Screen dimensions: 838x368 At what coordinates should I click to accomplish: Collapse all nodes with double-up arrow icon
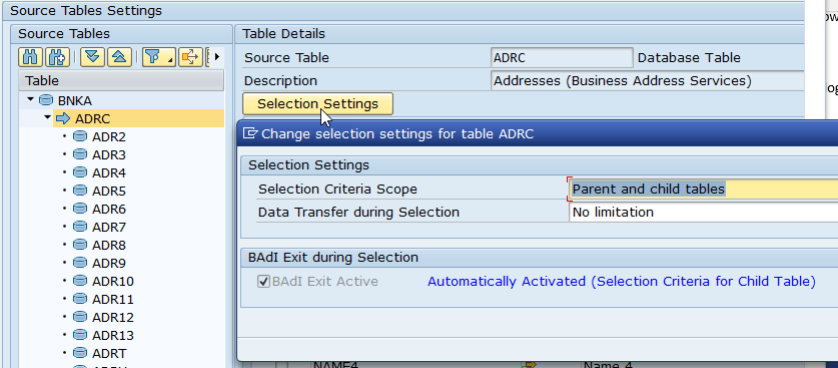click(x=119, y=57)
